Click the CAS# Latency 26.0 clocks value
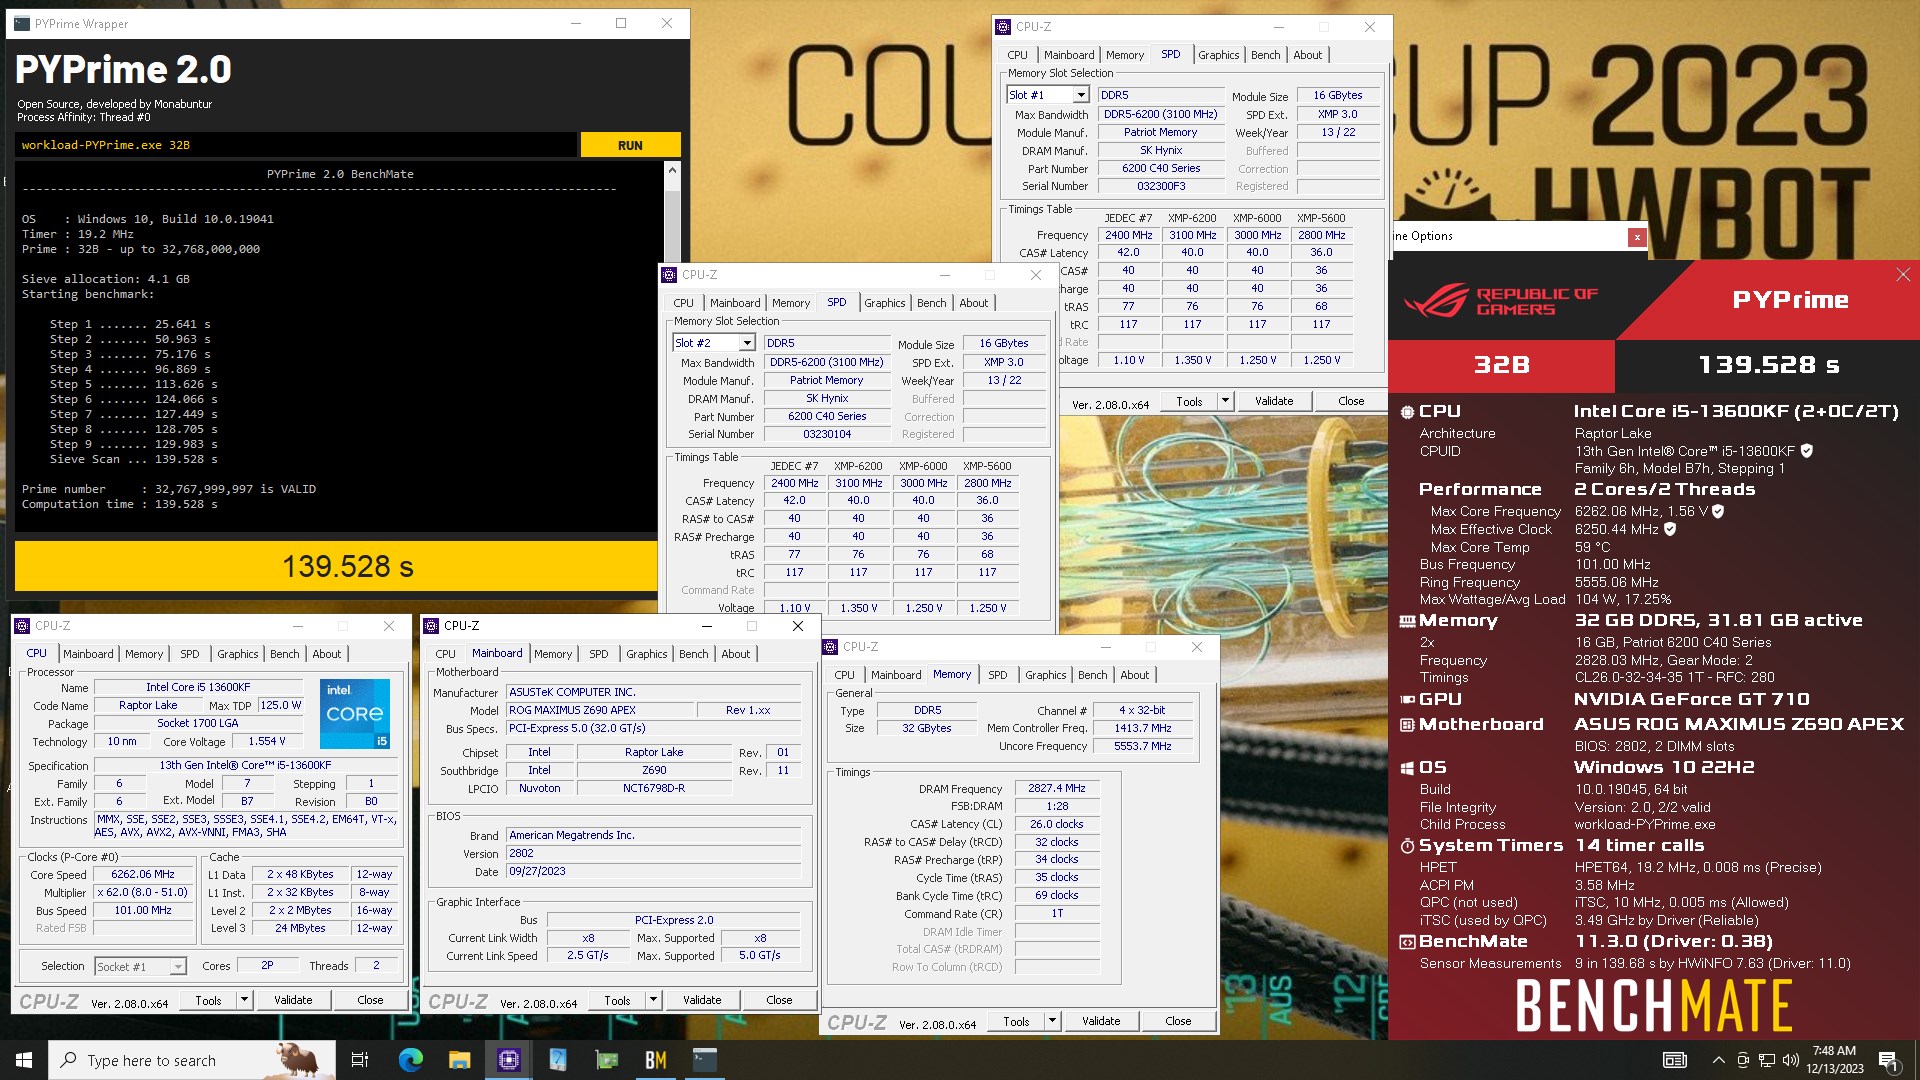The height and width of the screenshot is (1080, 1920). pos(1057,824)
